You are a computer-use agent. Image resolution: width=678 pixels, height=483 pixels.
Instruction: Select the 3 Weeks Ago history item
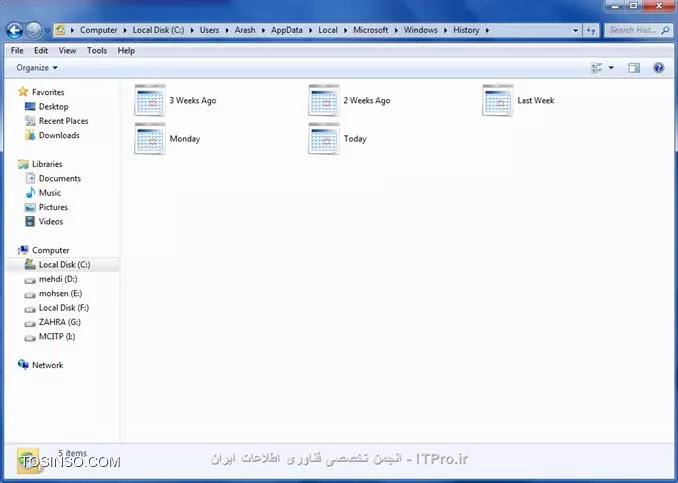175,100
